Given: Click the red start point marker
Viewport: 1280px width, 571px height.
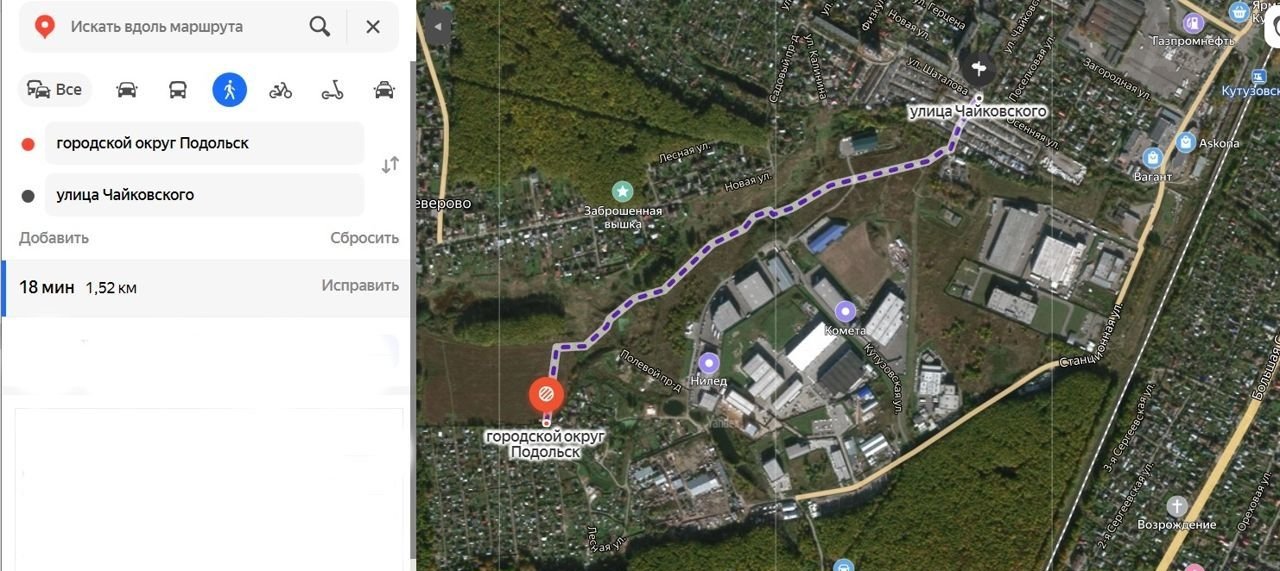Looking at the screenshot, I should [546, 397].
